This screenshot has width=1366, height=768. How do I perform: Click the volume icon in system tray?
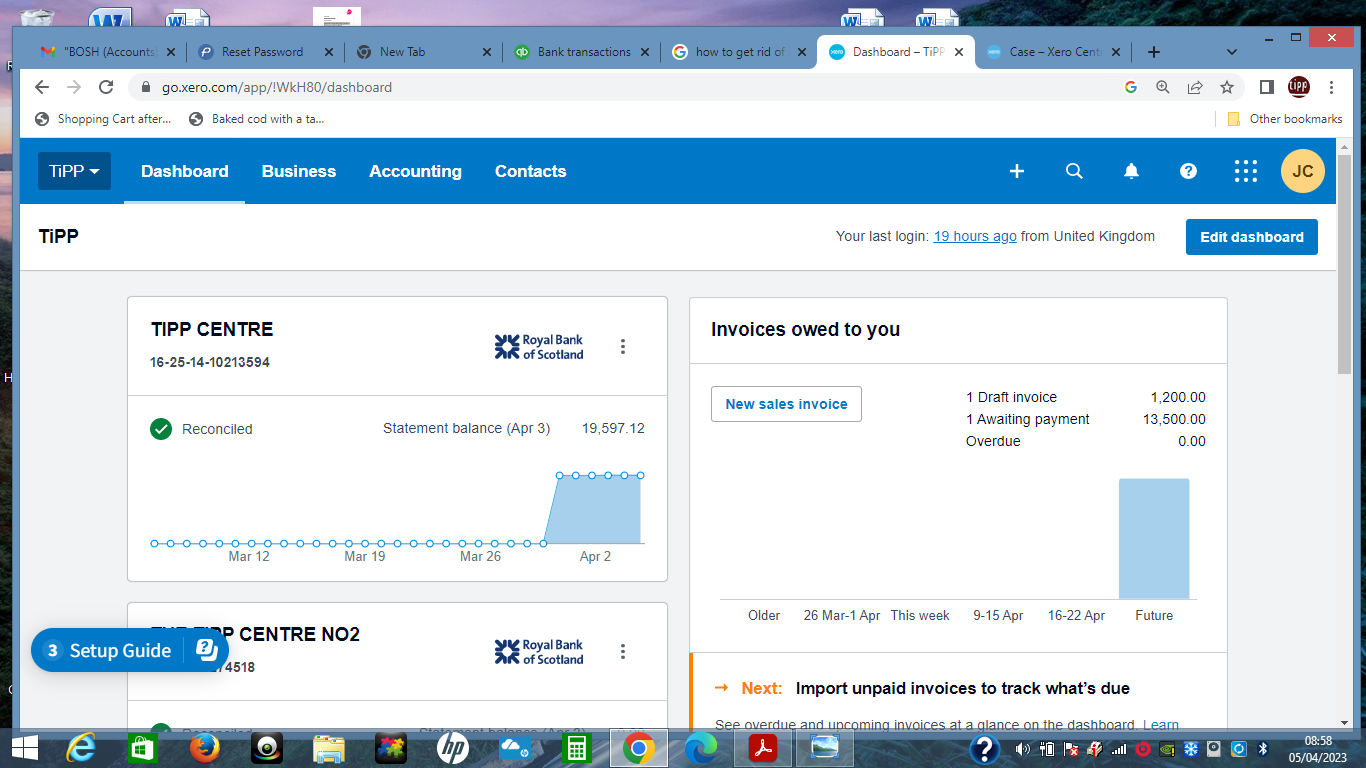1022,749
